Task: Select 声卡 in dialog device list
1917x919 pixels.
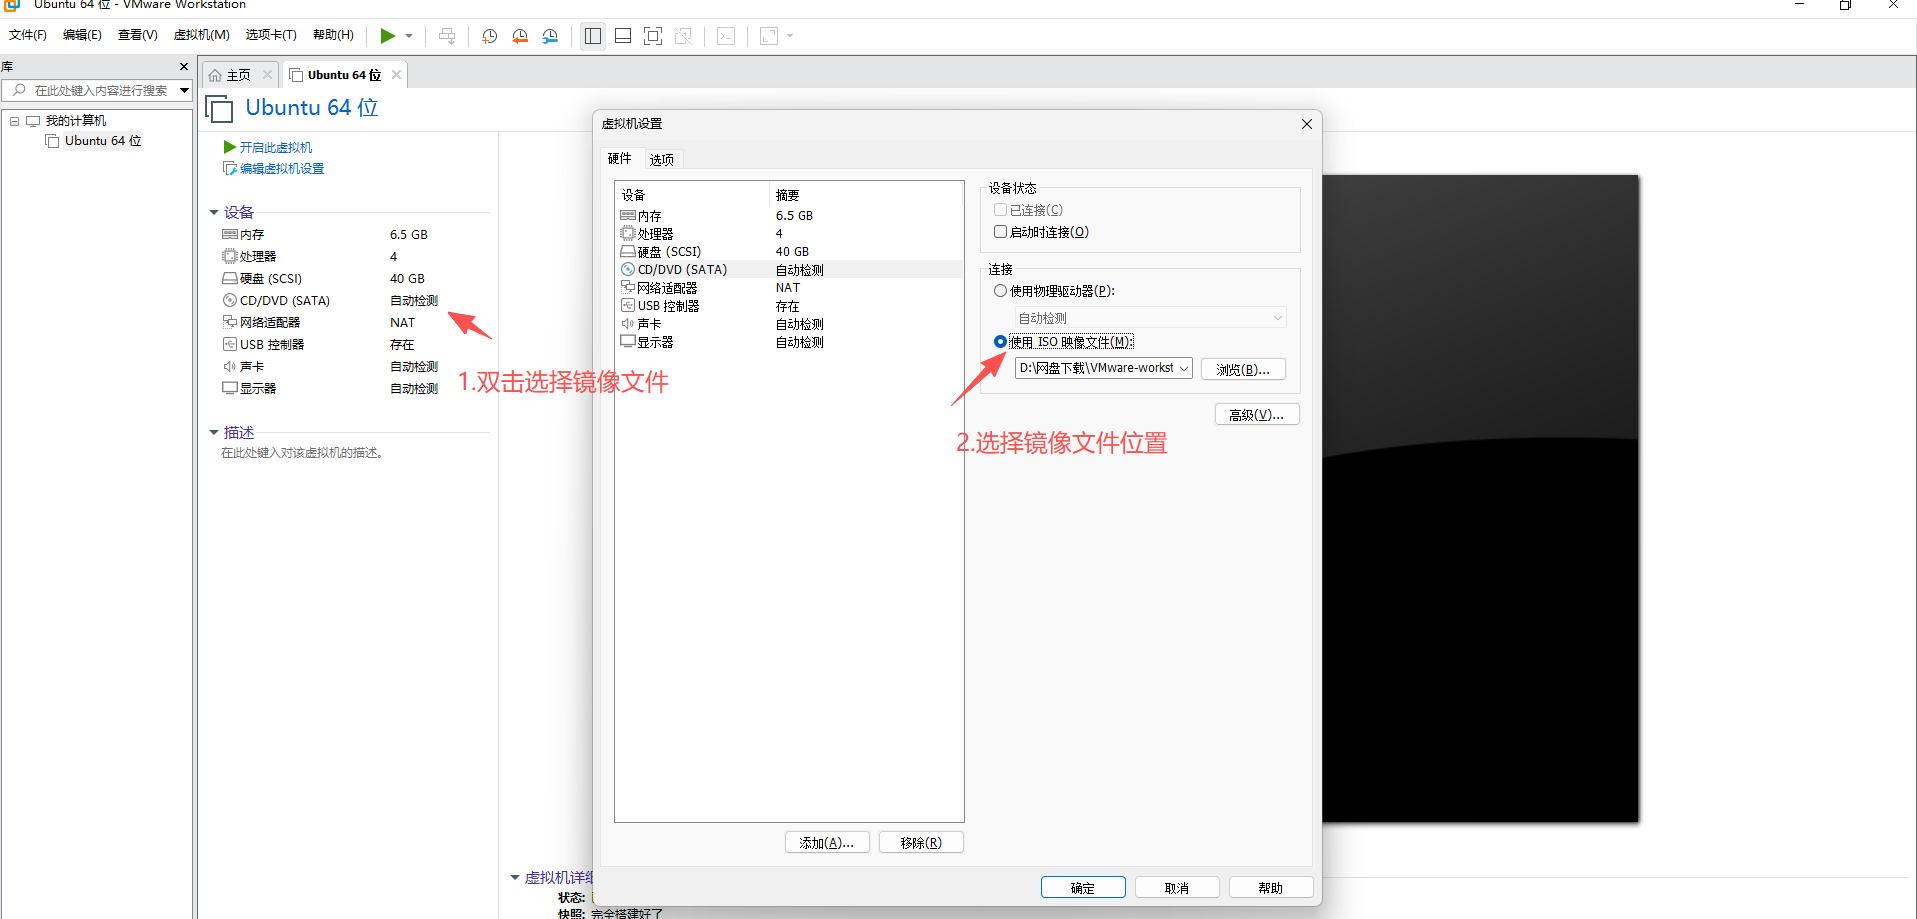Action: 789,324
